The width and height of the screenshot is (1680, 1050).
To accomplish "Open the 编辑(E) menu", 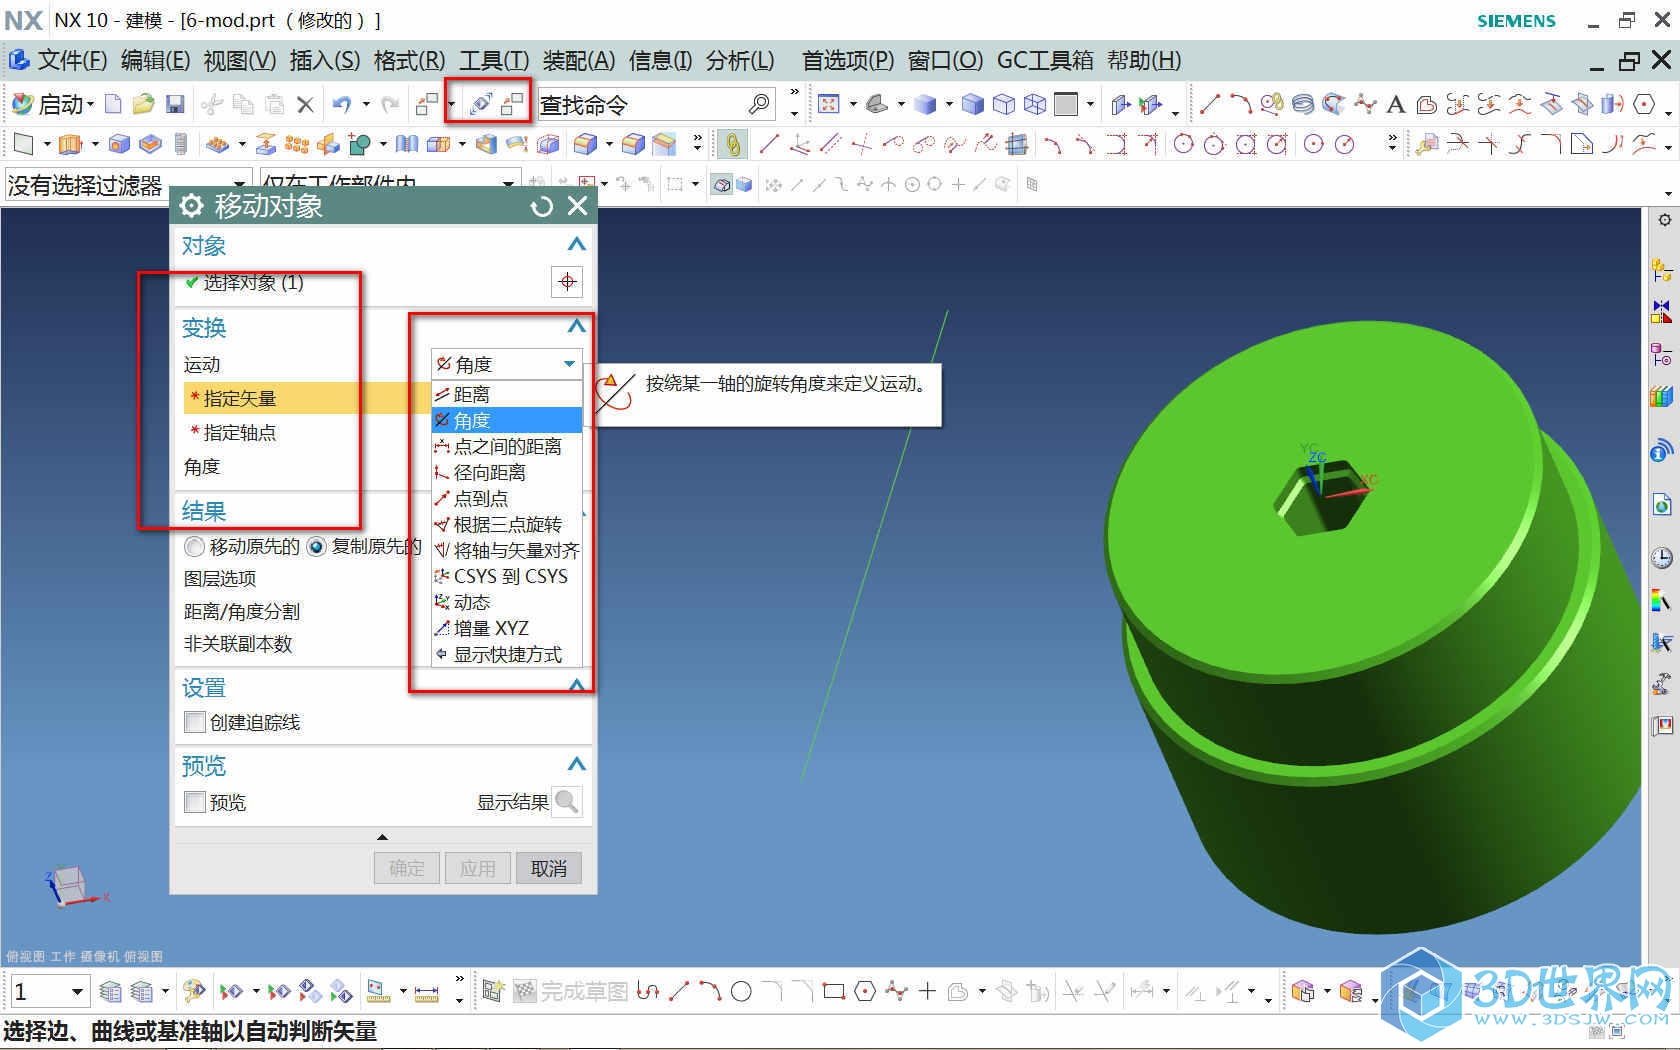I will pyautogui.click(x=155, y=61).
